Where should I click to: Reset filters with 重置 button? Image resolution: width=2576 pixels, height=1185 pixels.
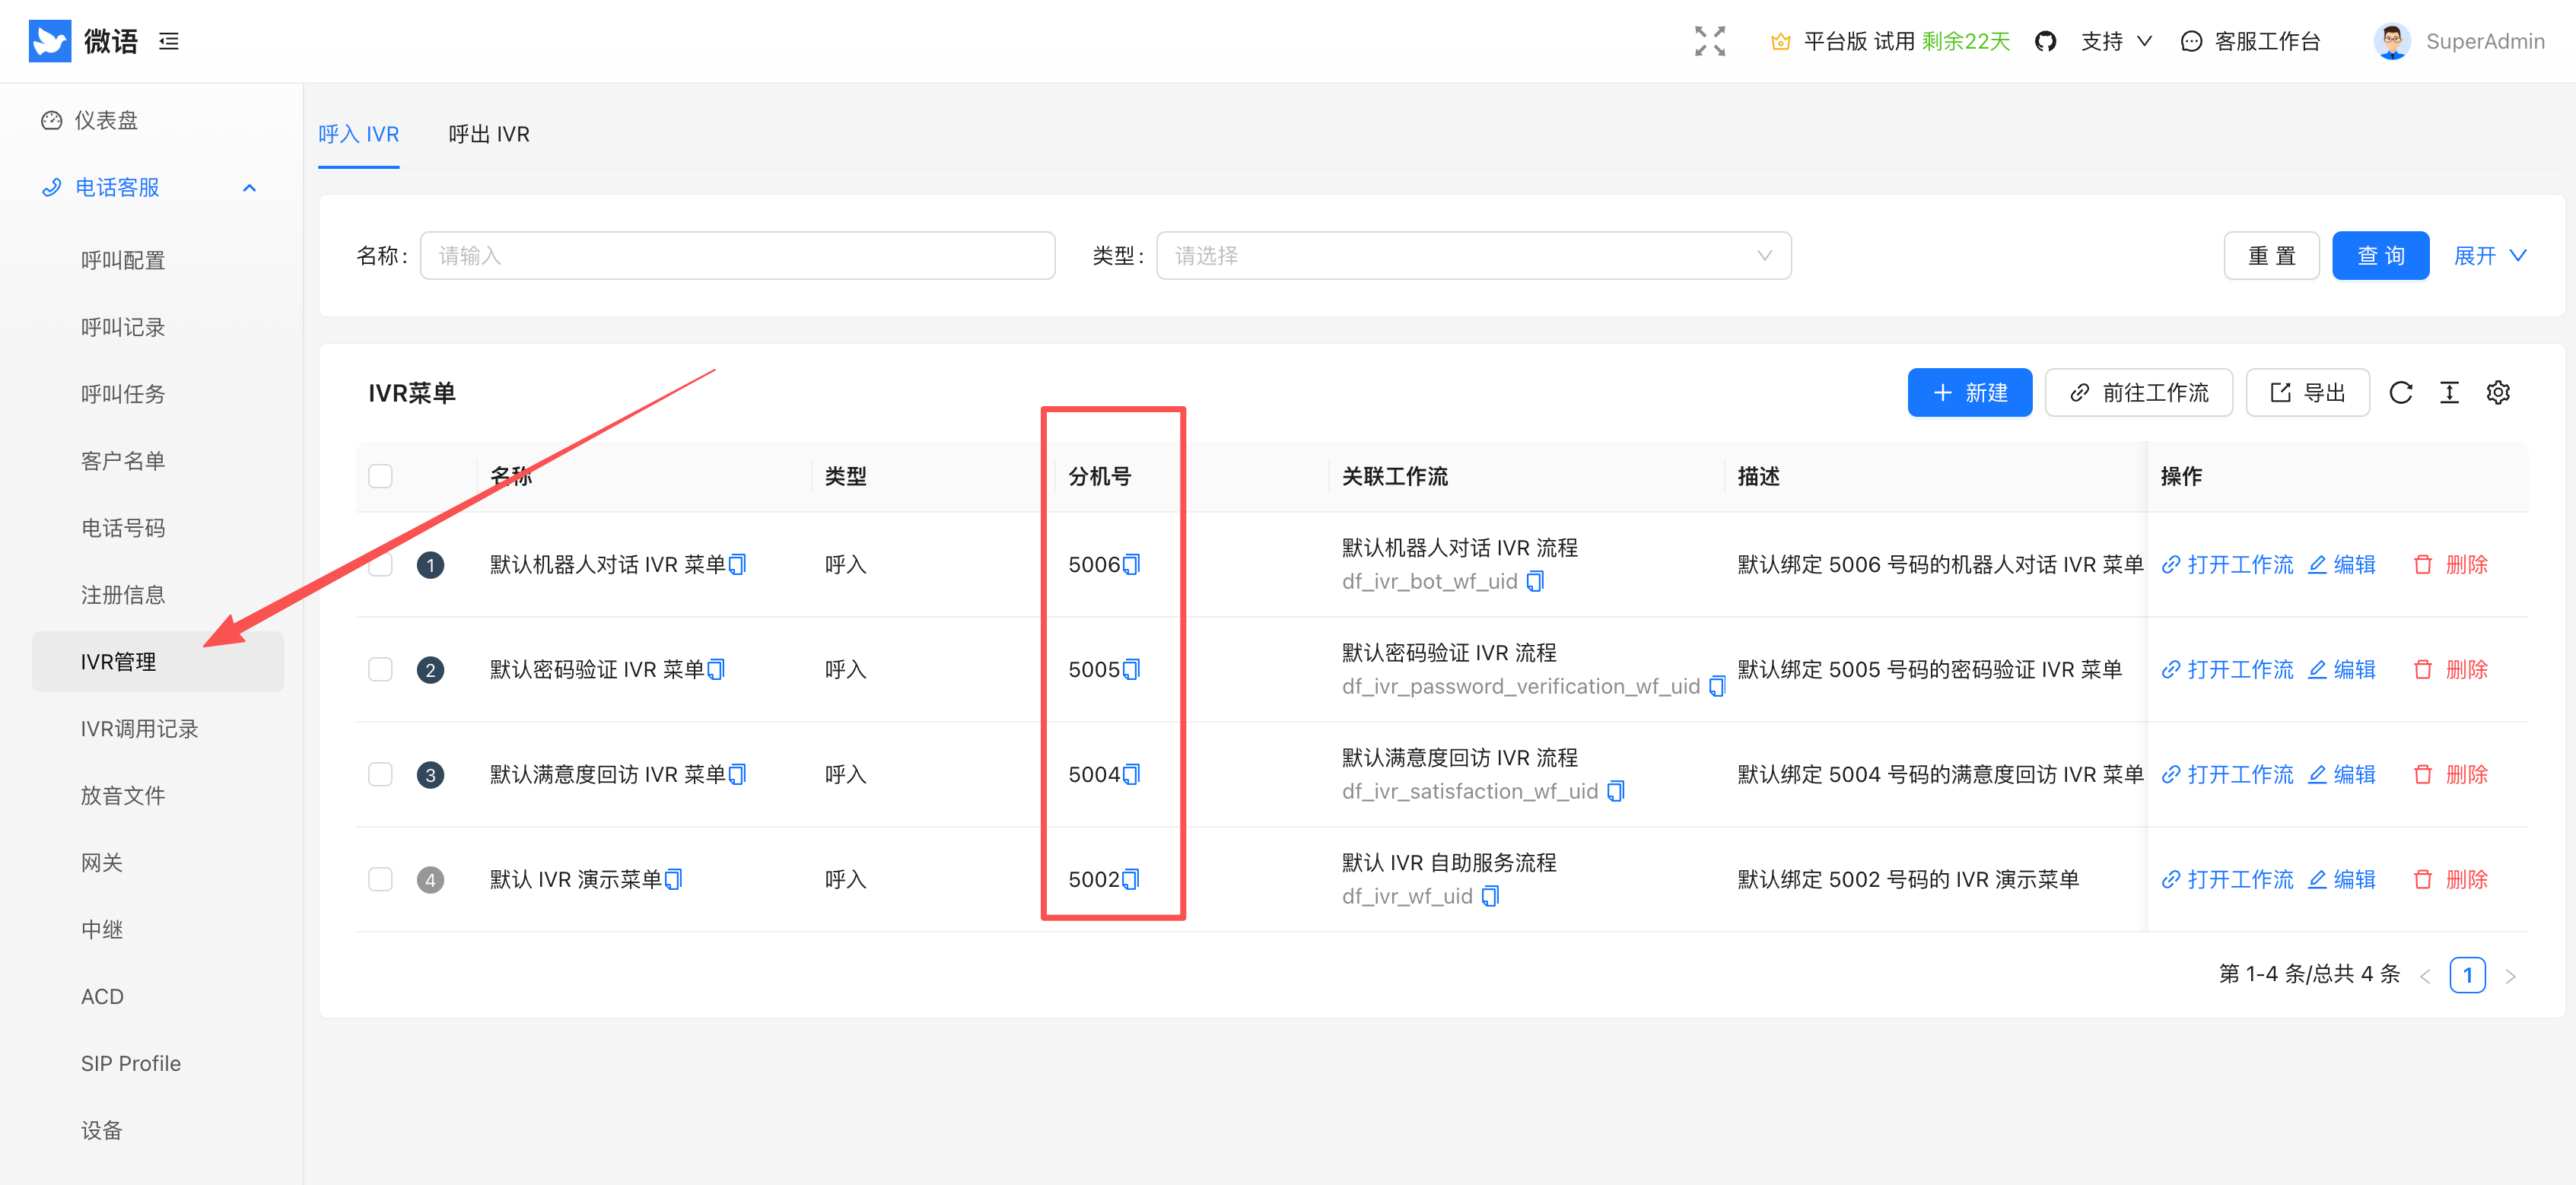pos(2272,256)
